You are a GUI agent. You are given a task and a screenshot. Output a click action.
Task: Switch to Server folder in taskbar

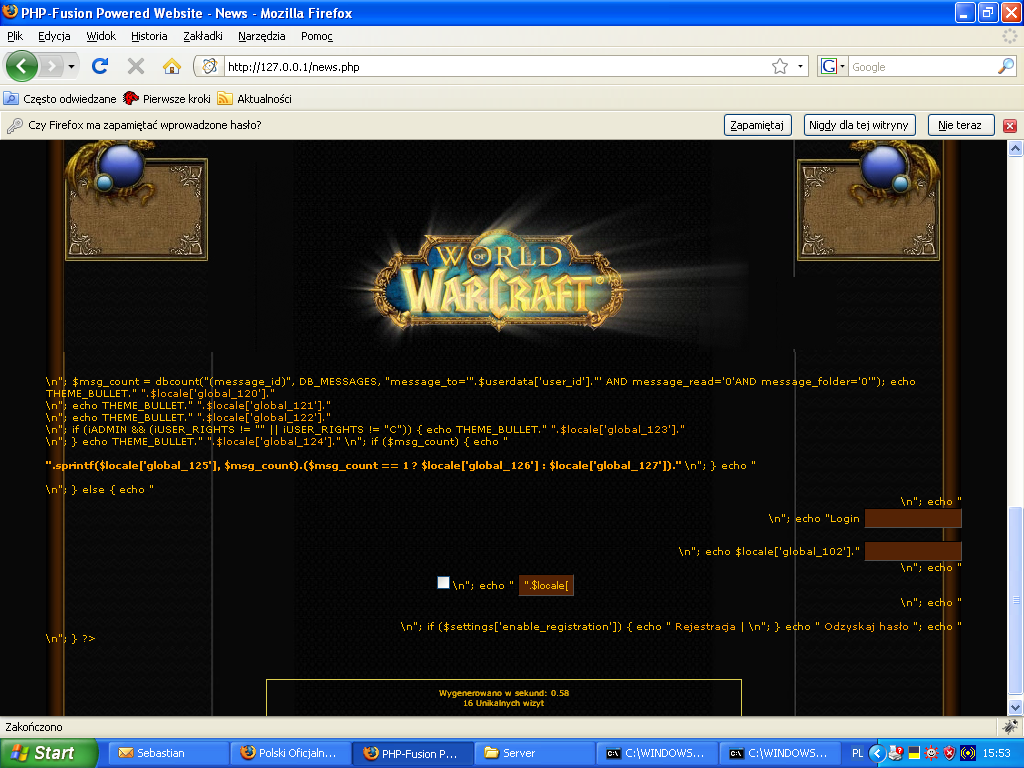(530, 753)
